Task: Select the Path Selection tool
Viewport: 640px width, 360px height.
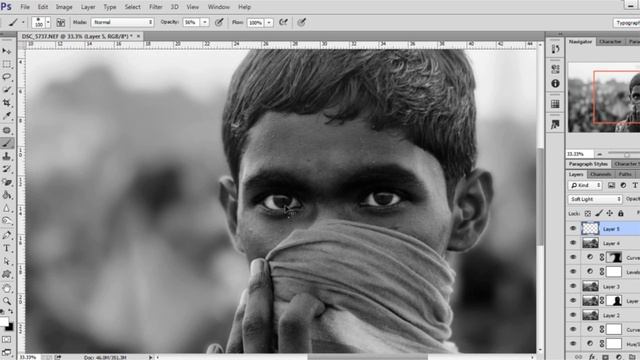Action: click(x=7, y=261)
